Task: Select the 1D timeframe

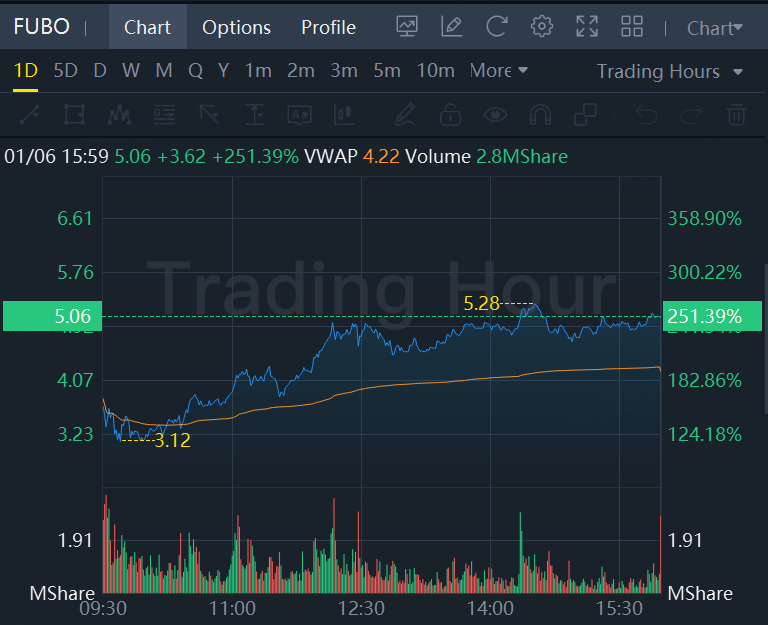Action: tap(25, 71)
